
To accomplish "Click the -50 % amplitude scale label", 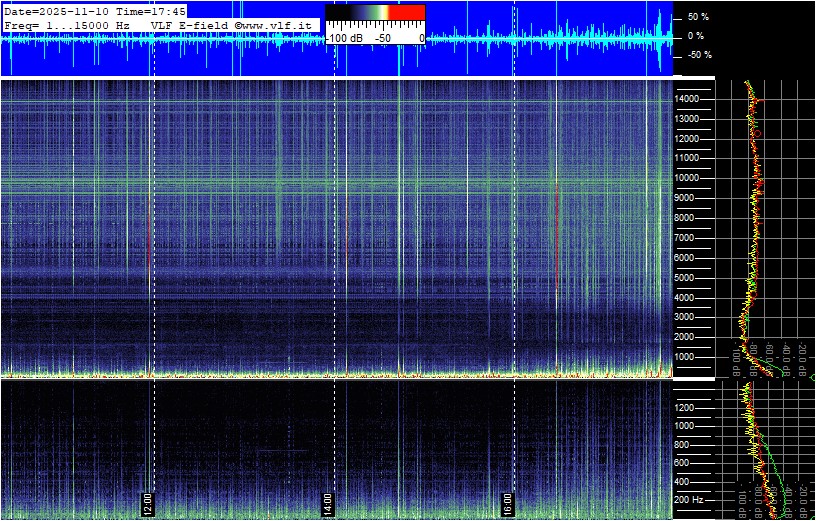I will point(697,55).
